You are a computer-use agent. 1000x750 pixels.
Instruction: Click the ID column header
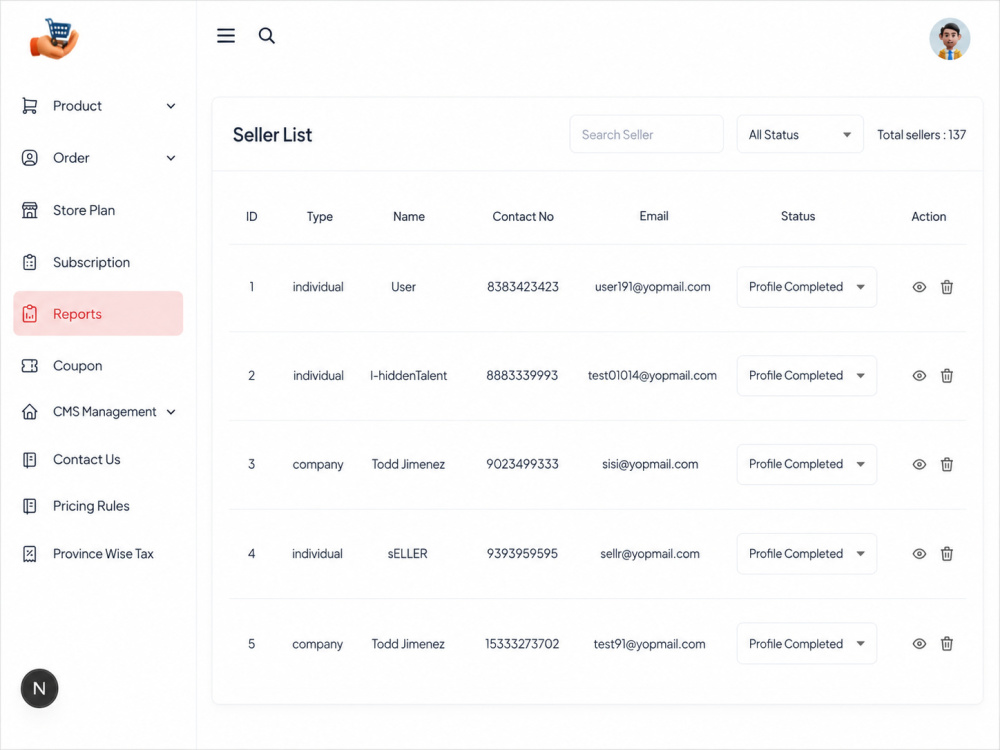point(252,216)
